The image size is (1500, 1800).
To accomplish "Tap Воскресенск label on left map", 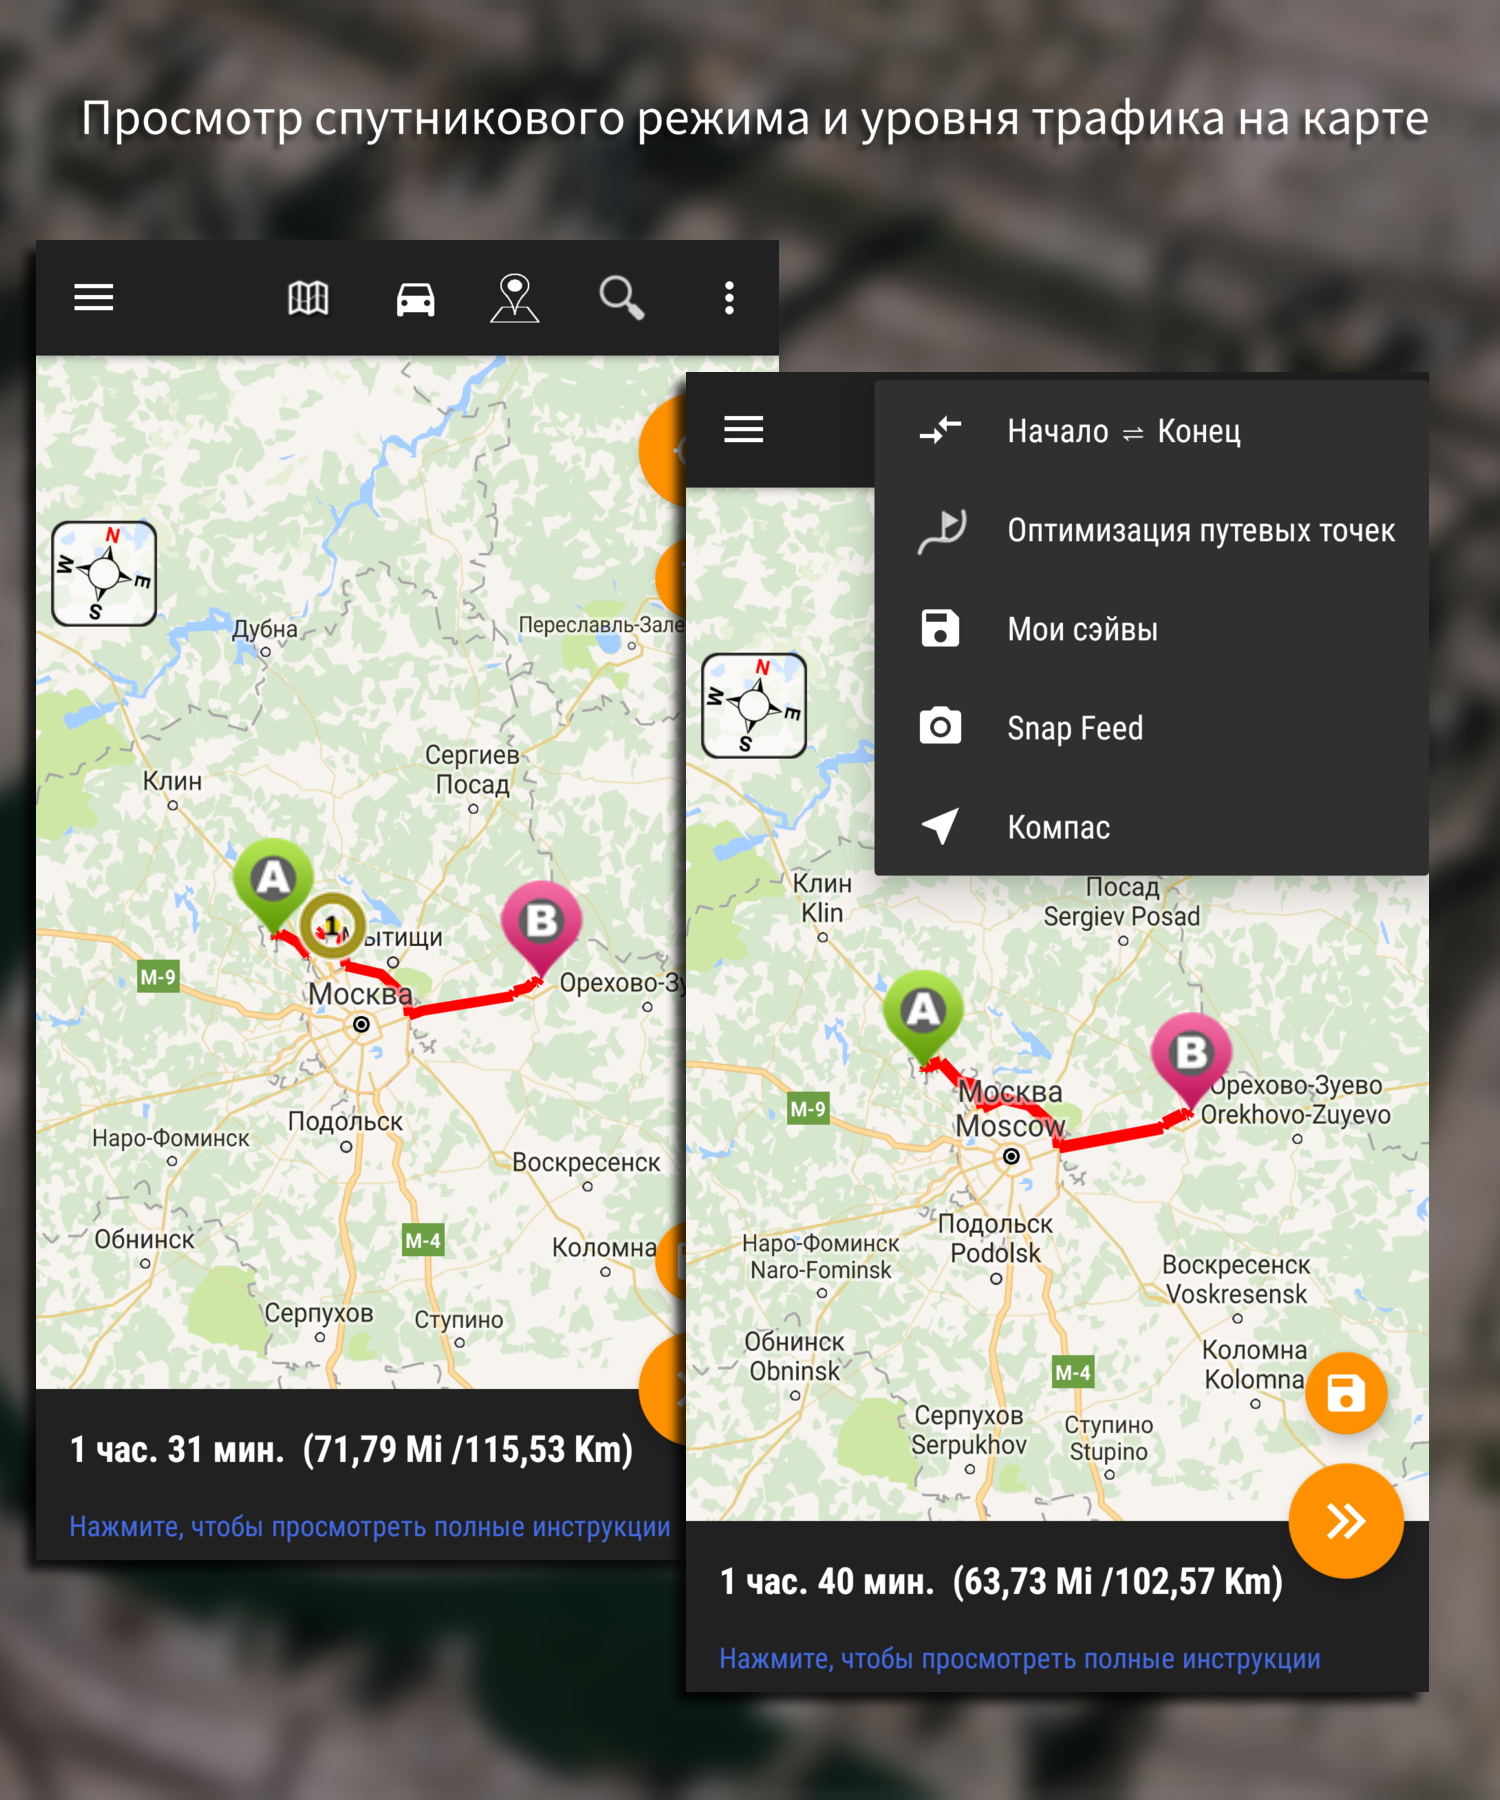I will pyautogui.click(x=586, y=1162).
